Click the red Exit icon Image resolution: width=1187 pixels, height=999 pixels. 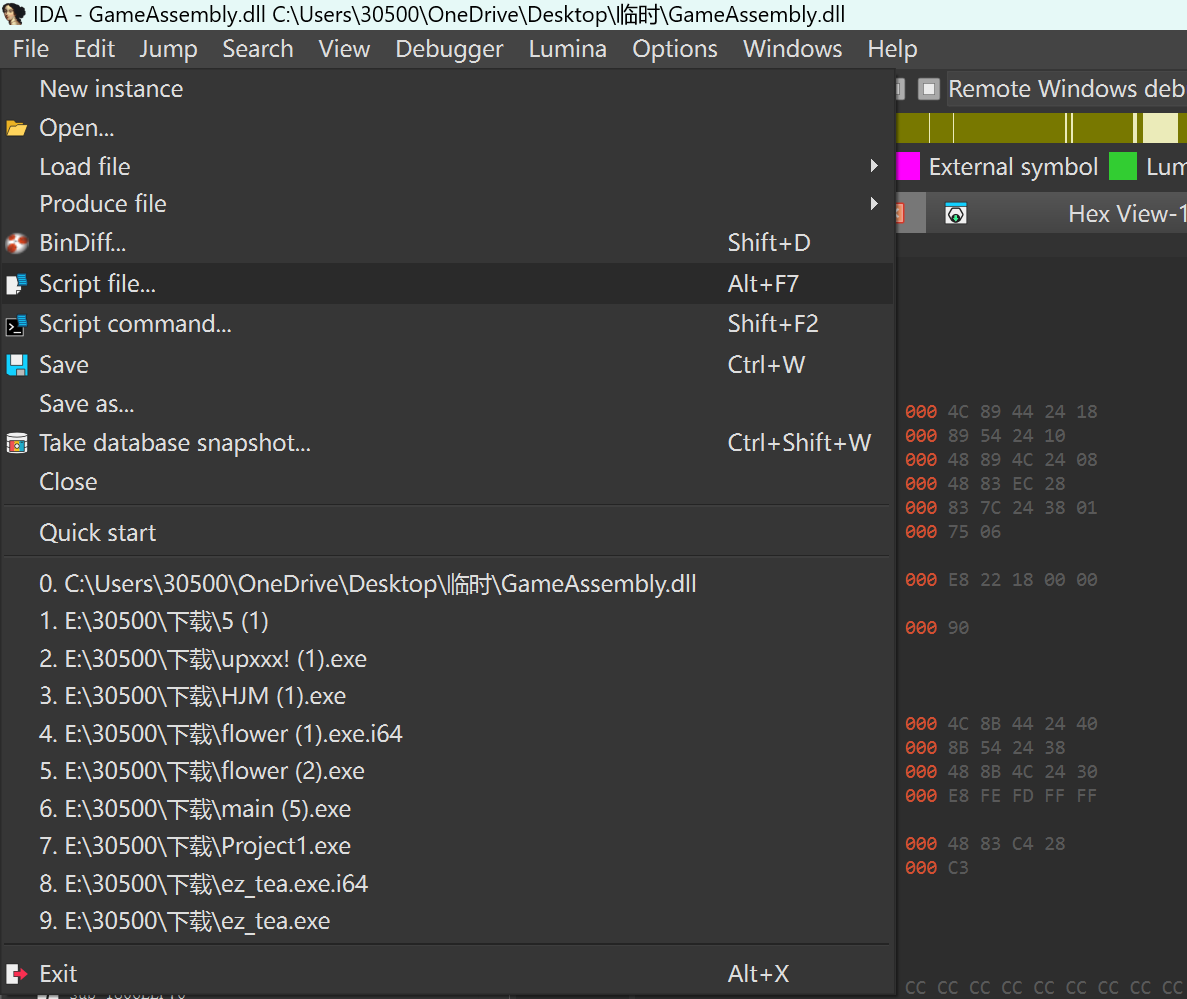tap(17, 973)
